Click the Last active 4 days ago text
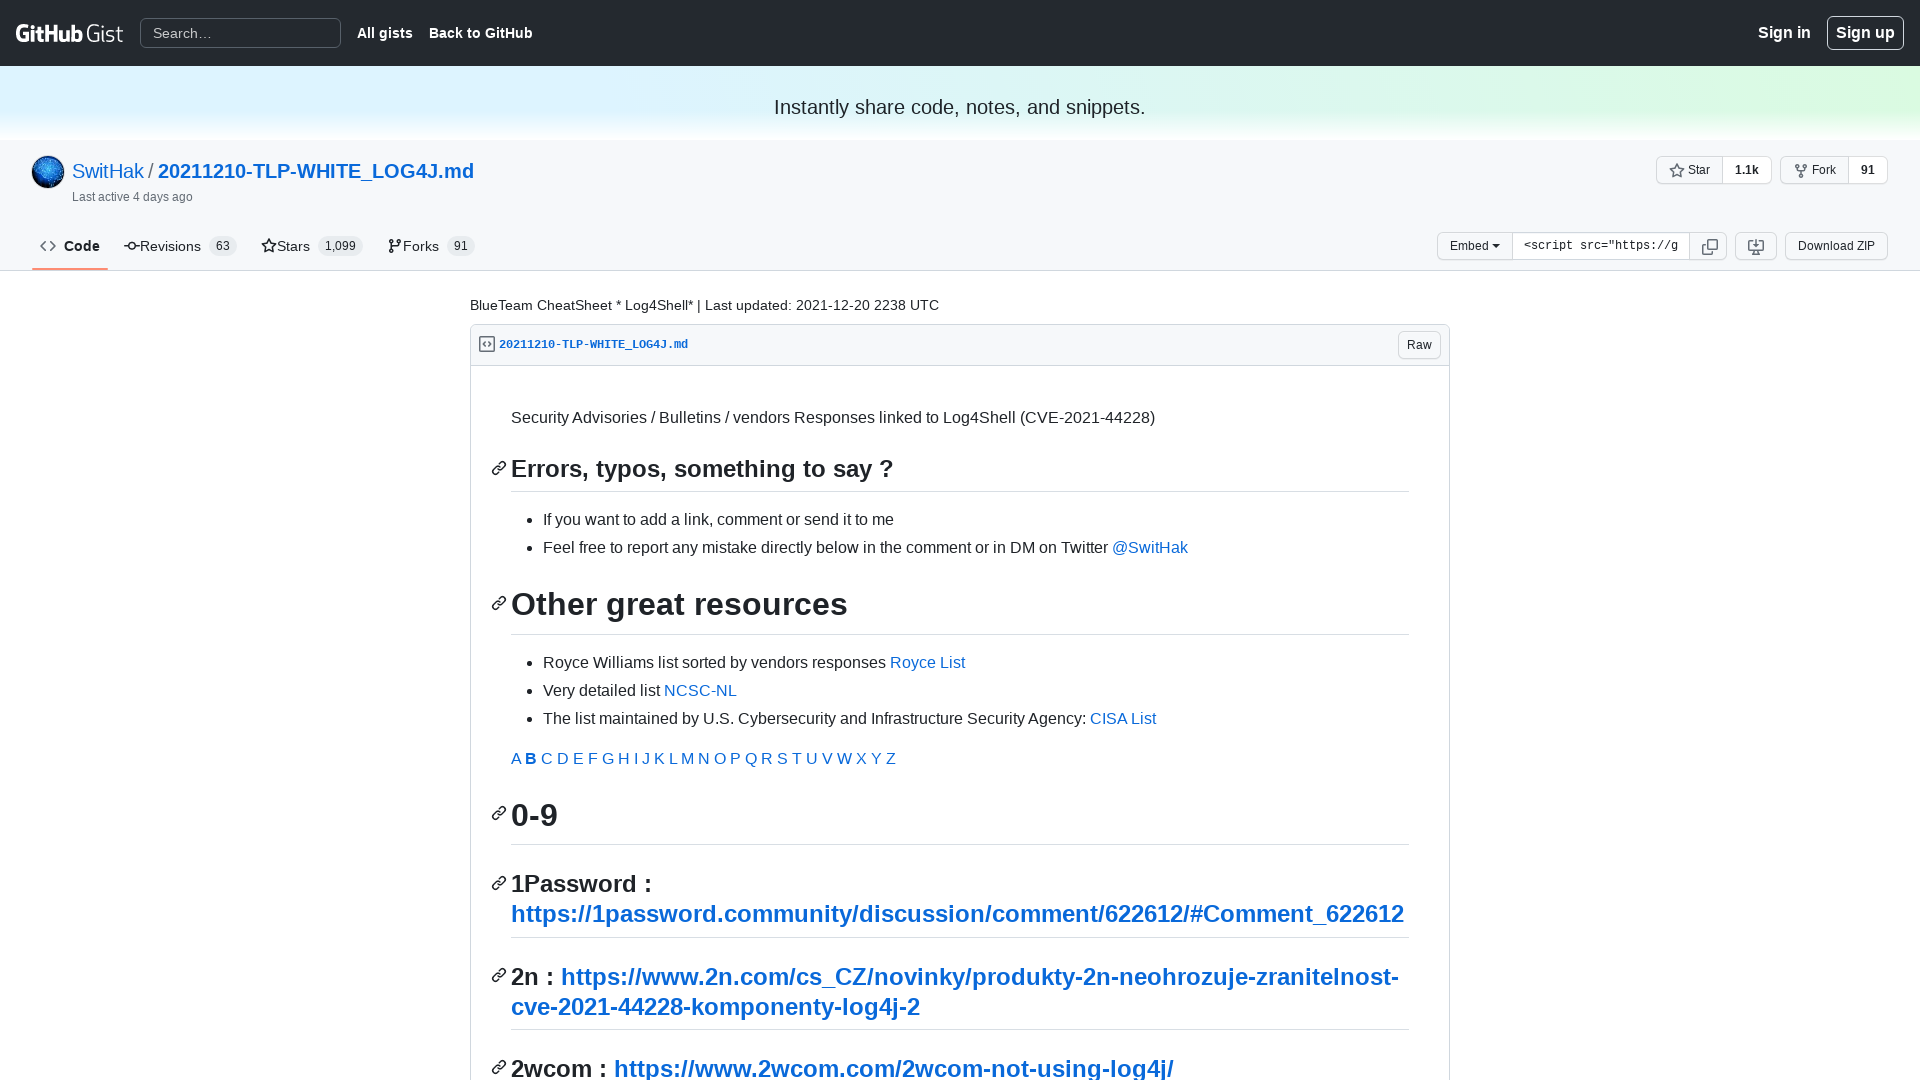 [132, 197]
